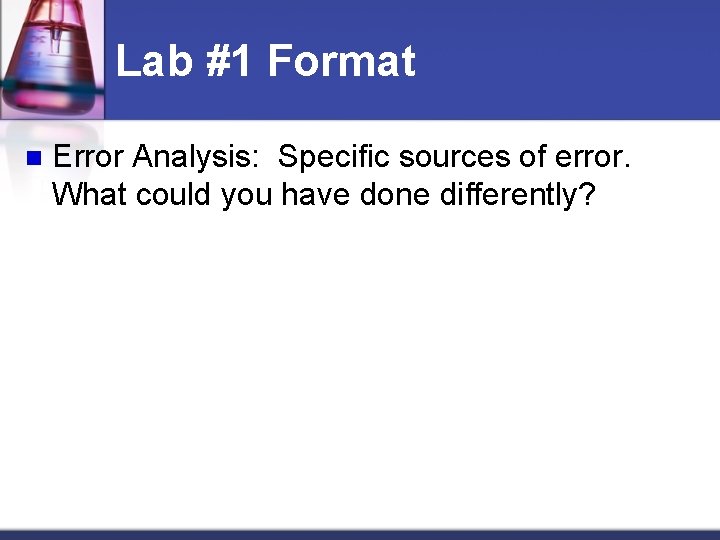Viewport: 720px width, 540px height.
Task: Select the "Lab #1 Format" title
Action: (265, 61)
